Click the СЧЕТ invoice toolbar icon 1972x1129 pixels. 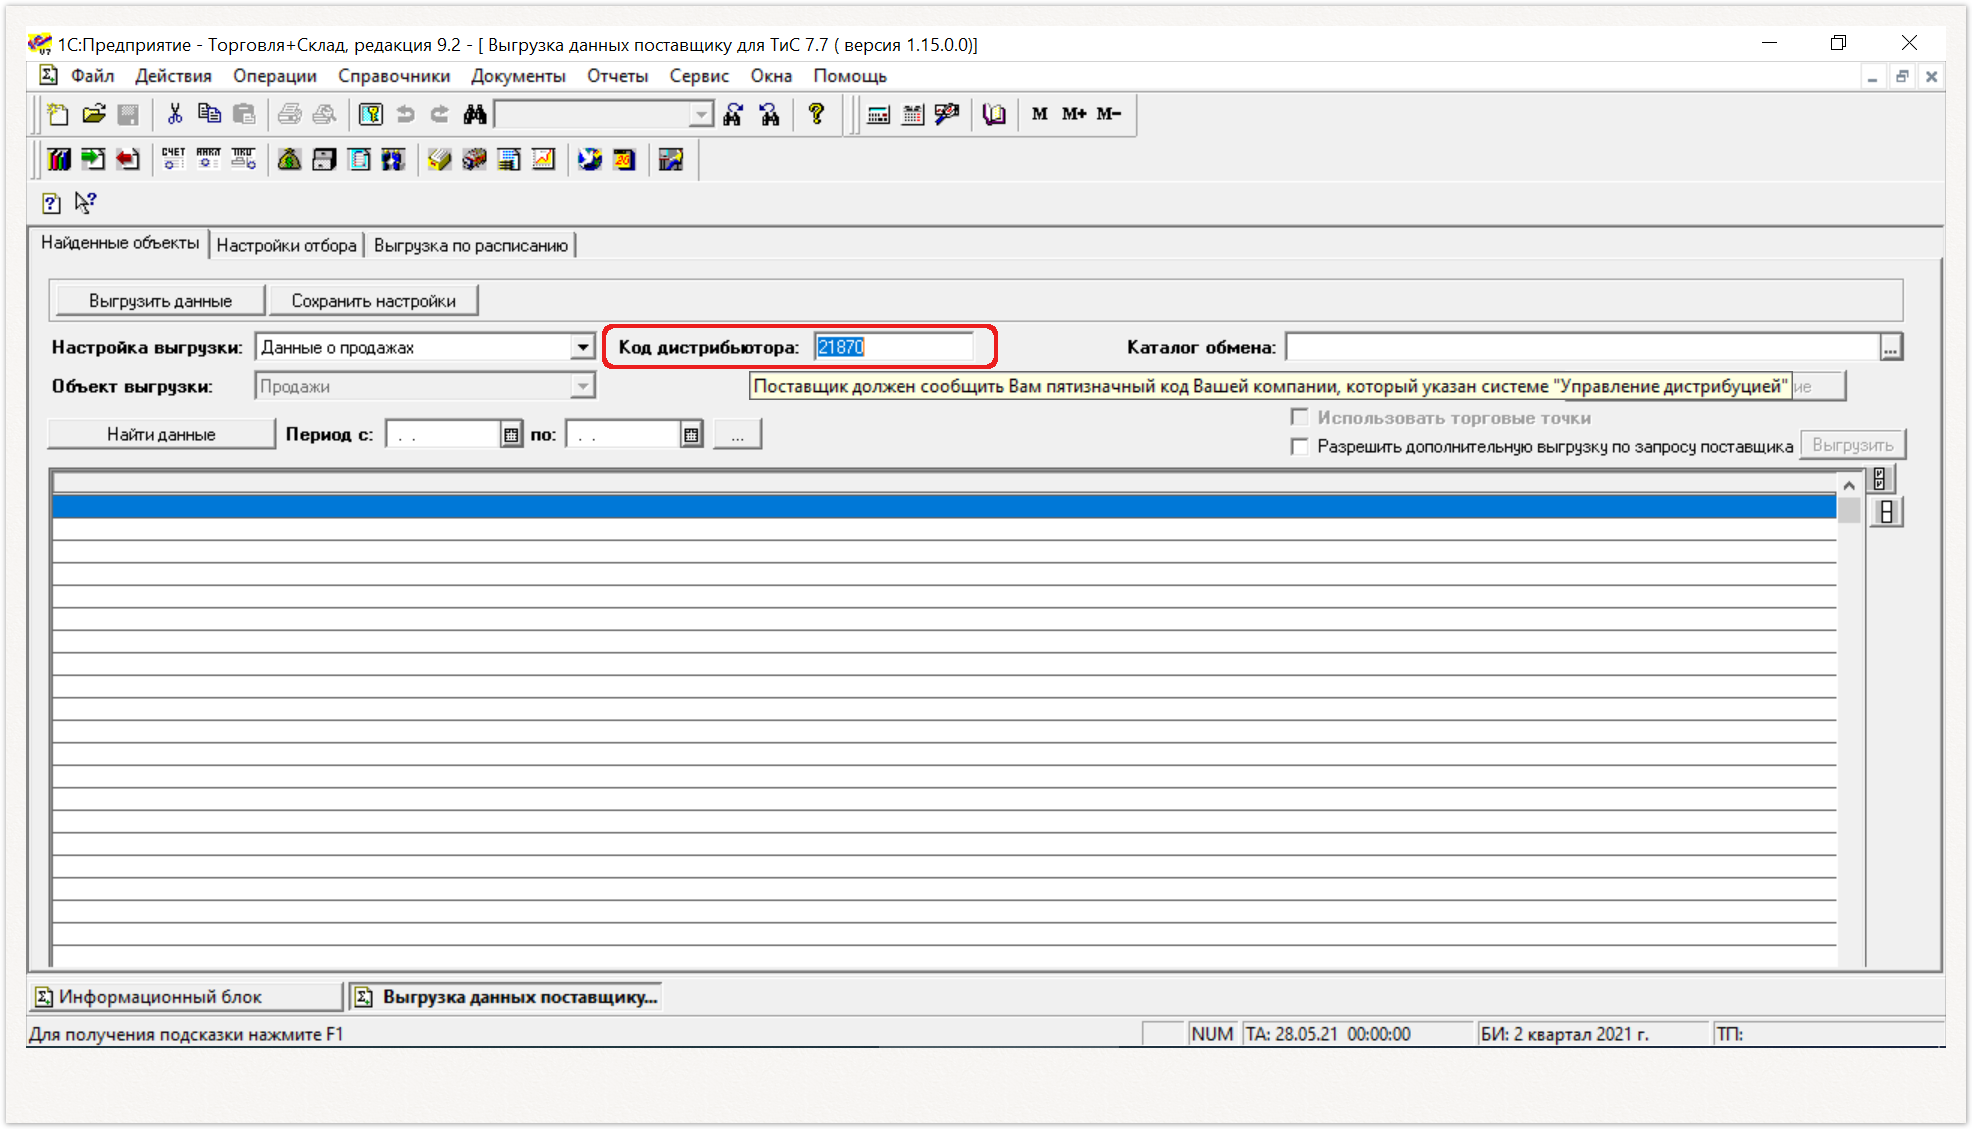click(x=174, y=160)
